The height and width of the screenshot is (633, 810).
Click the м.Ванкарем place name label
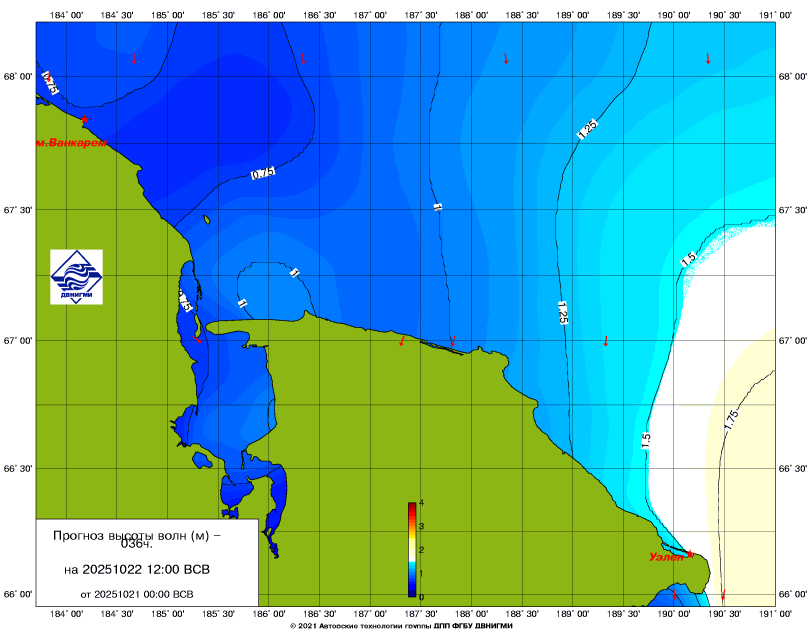(x=70, y=143)
